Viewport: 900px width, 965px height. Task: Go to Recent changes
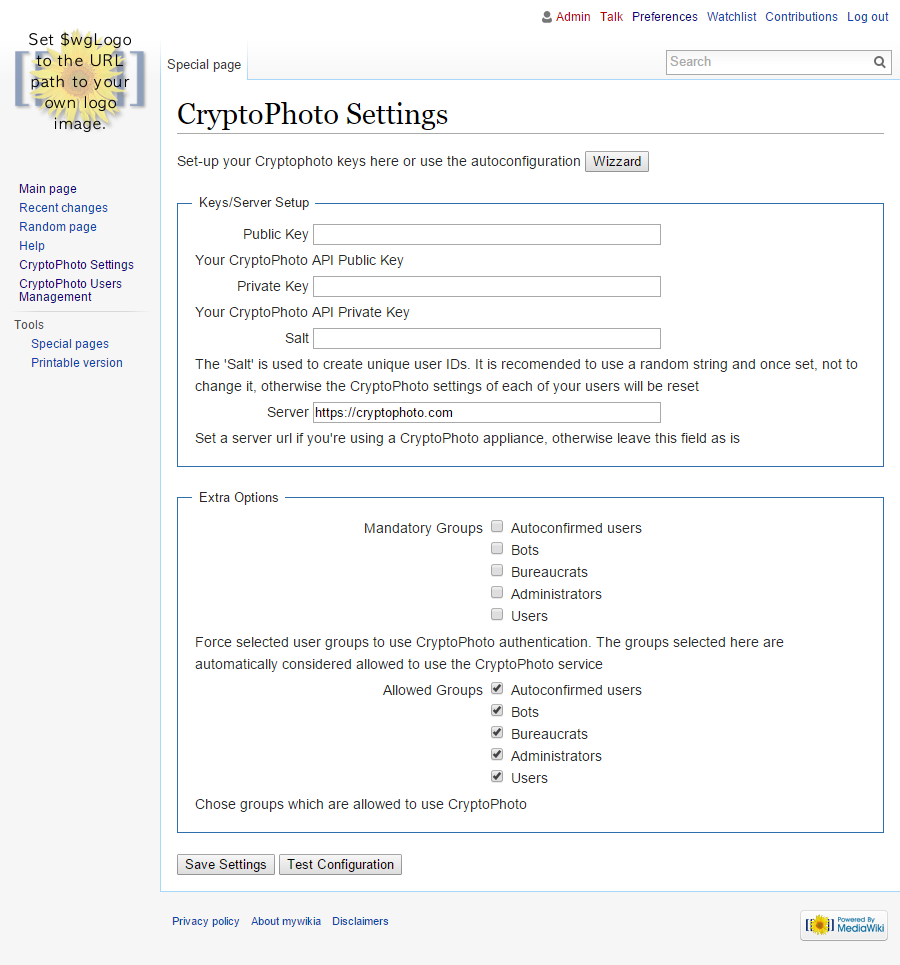coord(63,208)
